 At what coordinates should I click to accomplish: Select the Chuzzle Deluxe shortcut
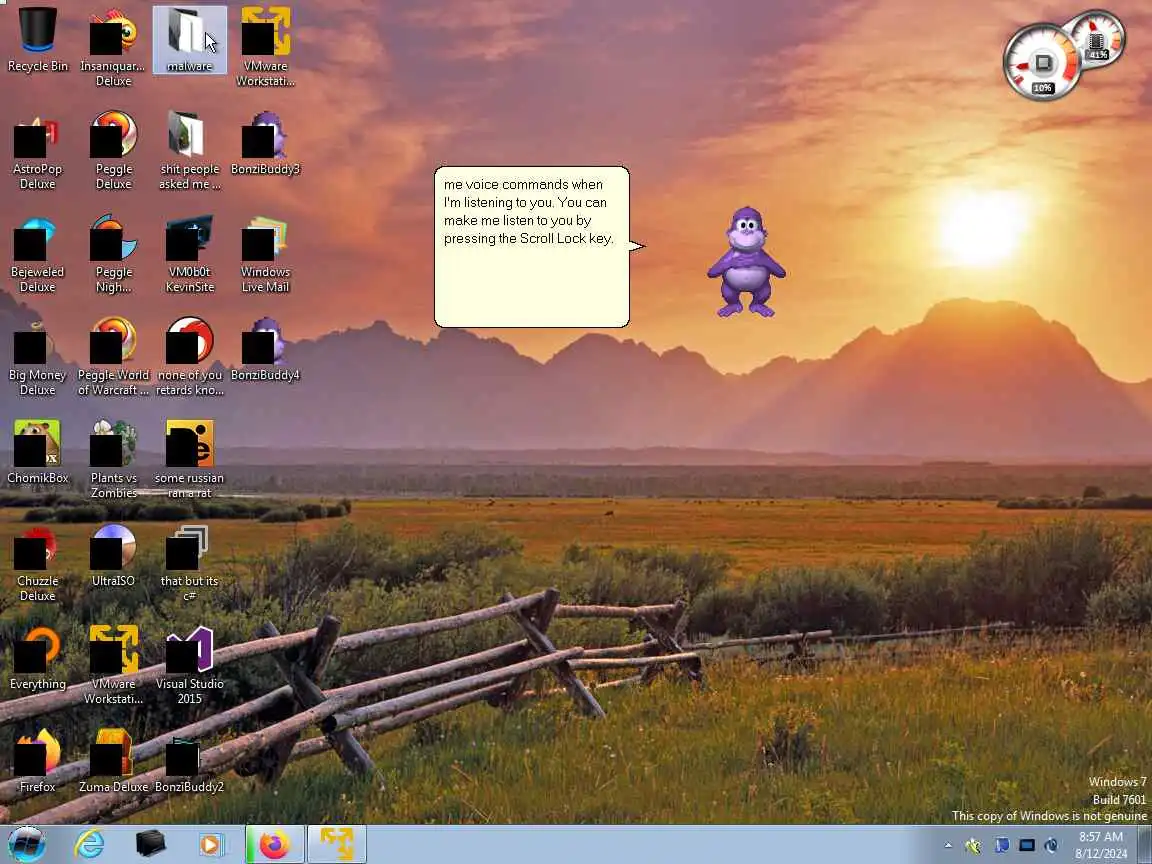(x=37, y=563)
